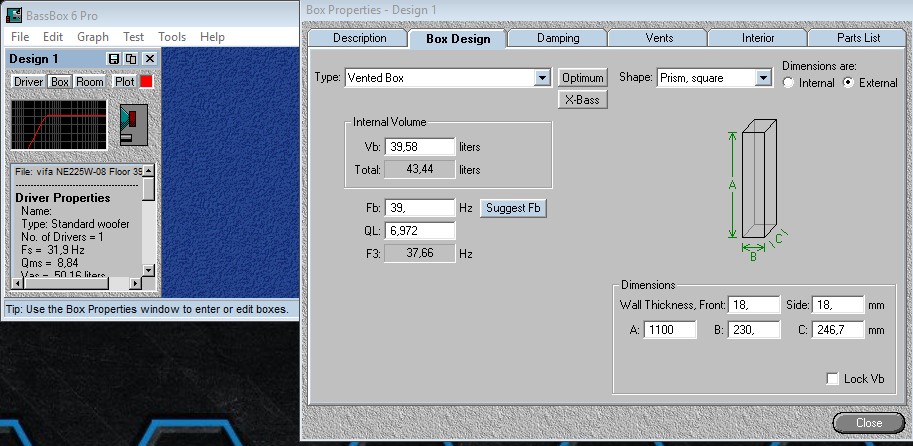The height and width of the screenshot is (446, 913).
Task: Click the save design floppy disk icon
Action: [114, 60]
